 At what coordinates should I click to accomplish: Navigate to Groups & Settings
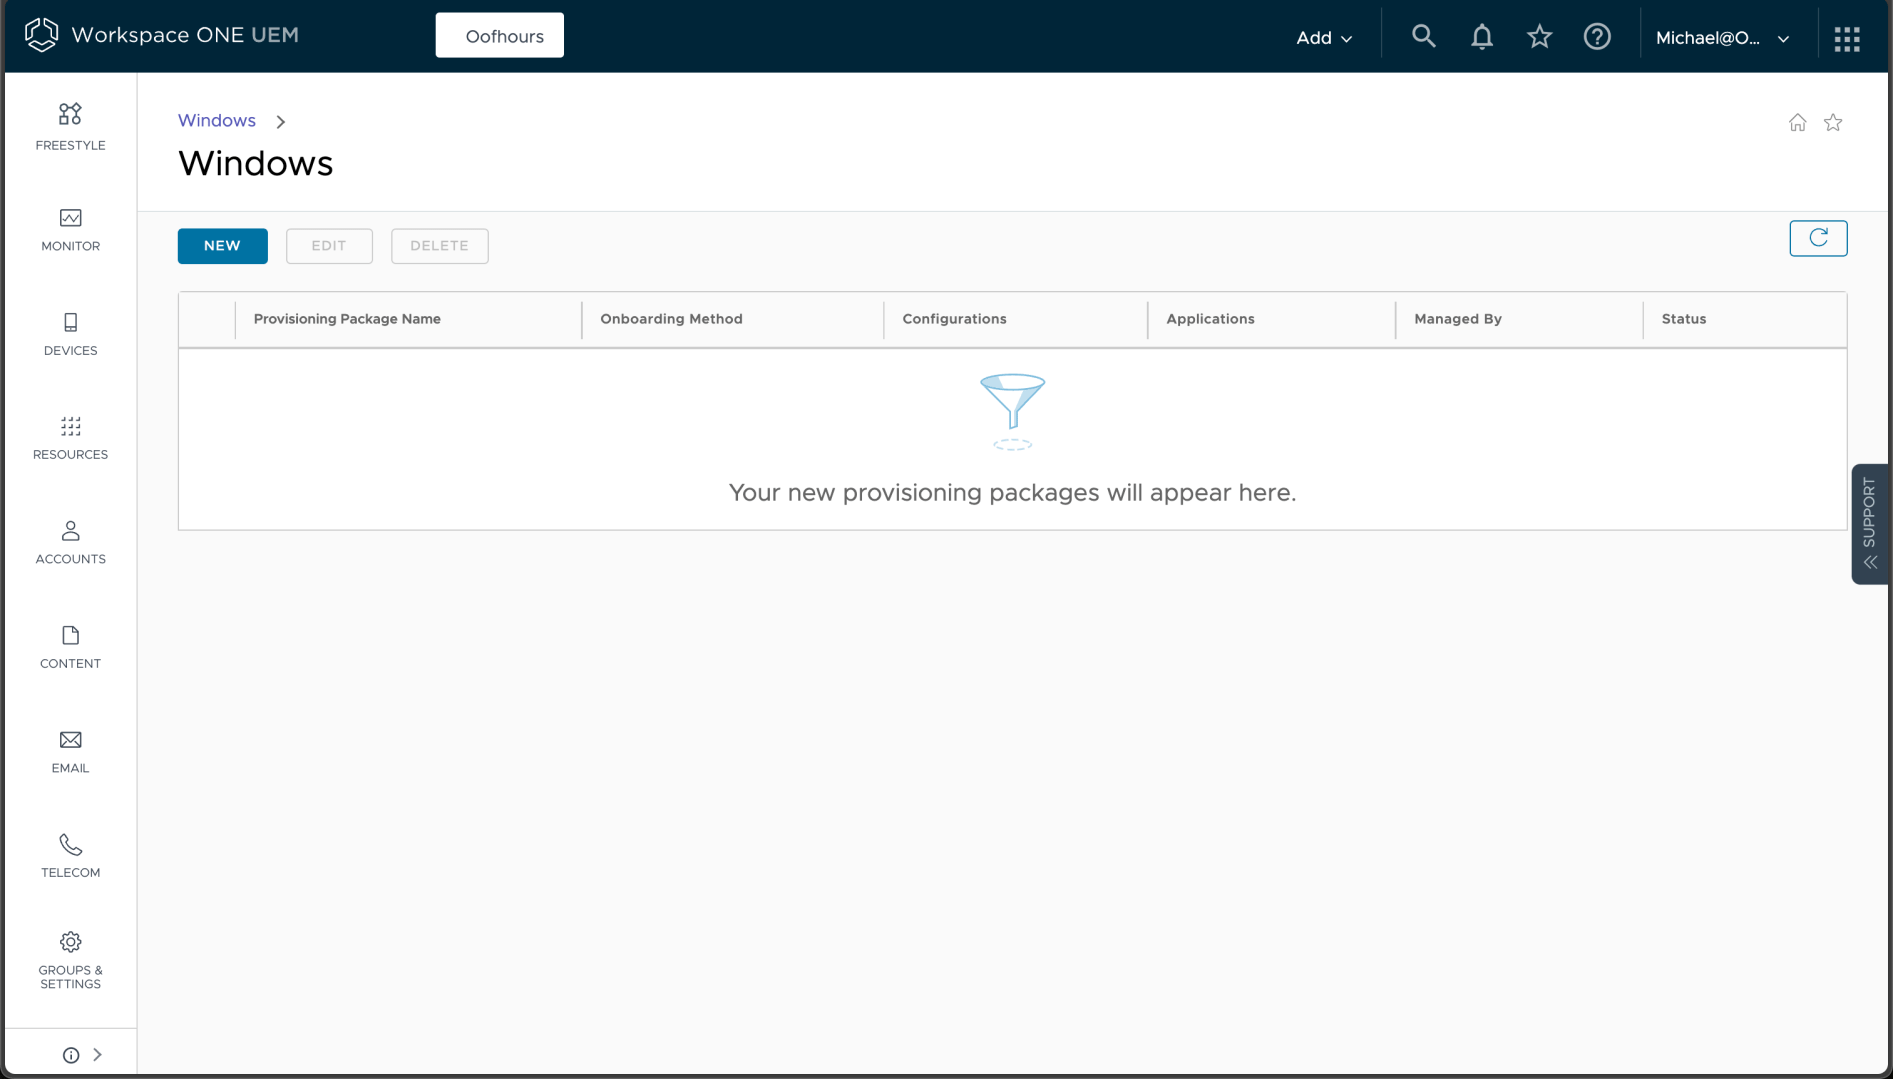coord(70,960)
